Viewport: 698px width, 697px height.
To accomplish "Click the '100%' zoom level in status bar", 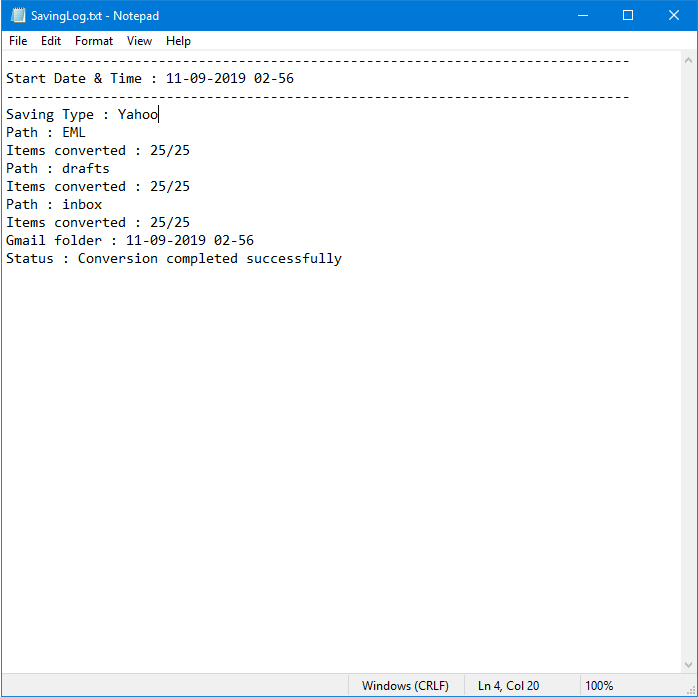I will click(x=599, y=685).
